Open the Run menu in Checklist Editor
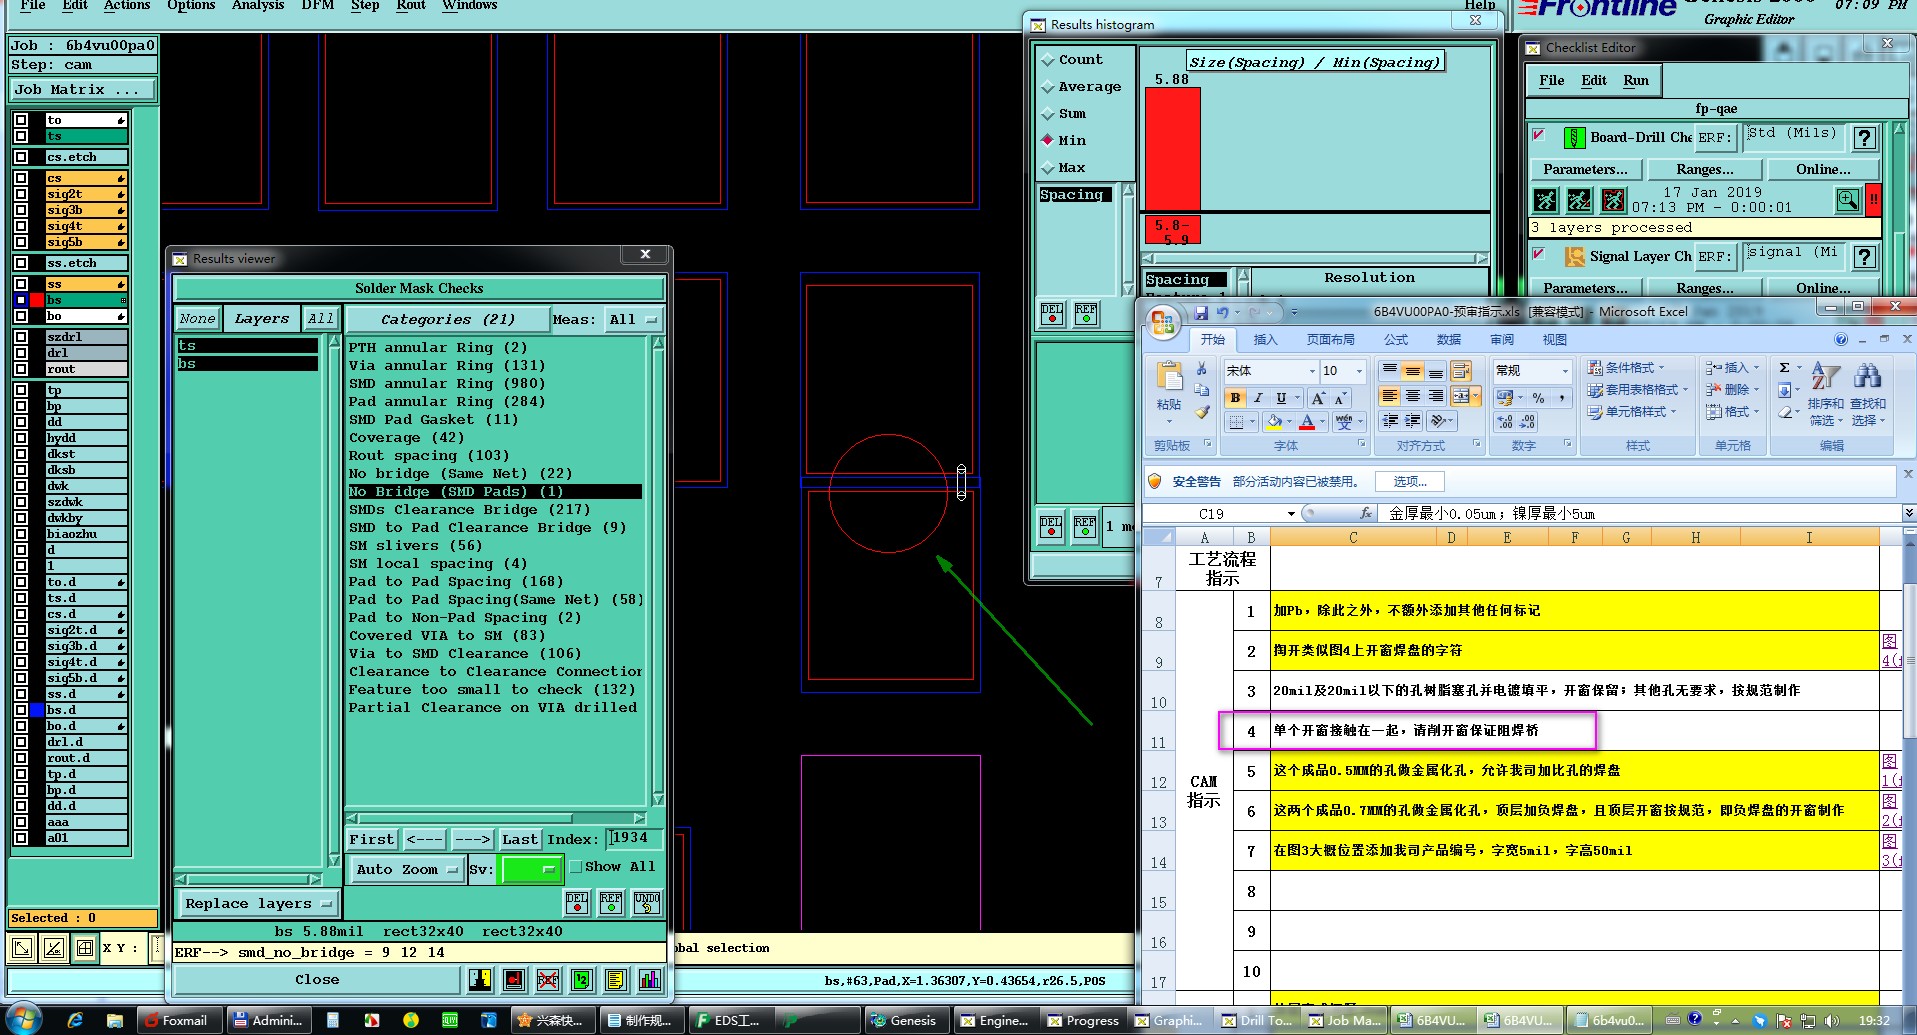Image resolution: width=1917 pixels, height=1035 pixels. (1636, 80)
